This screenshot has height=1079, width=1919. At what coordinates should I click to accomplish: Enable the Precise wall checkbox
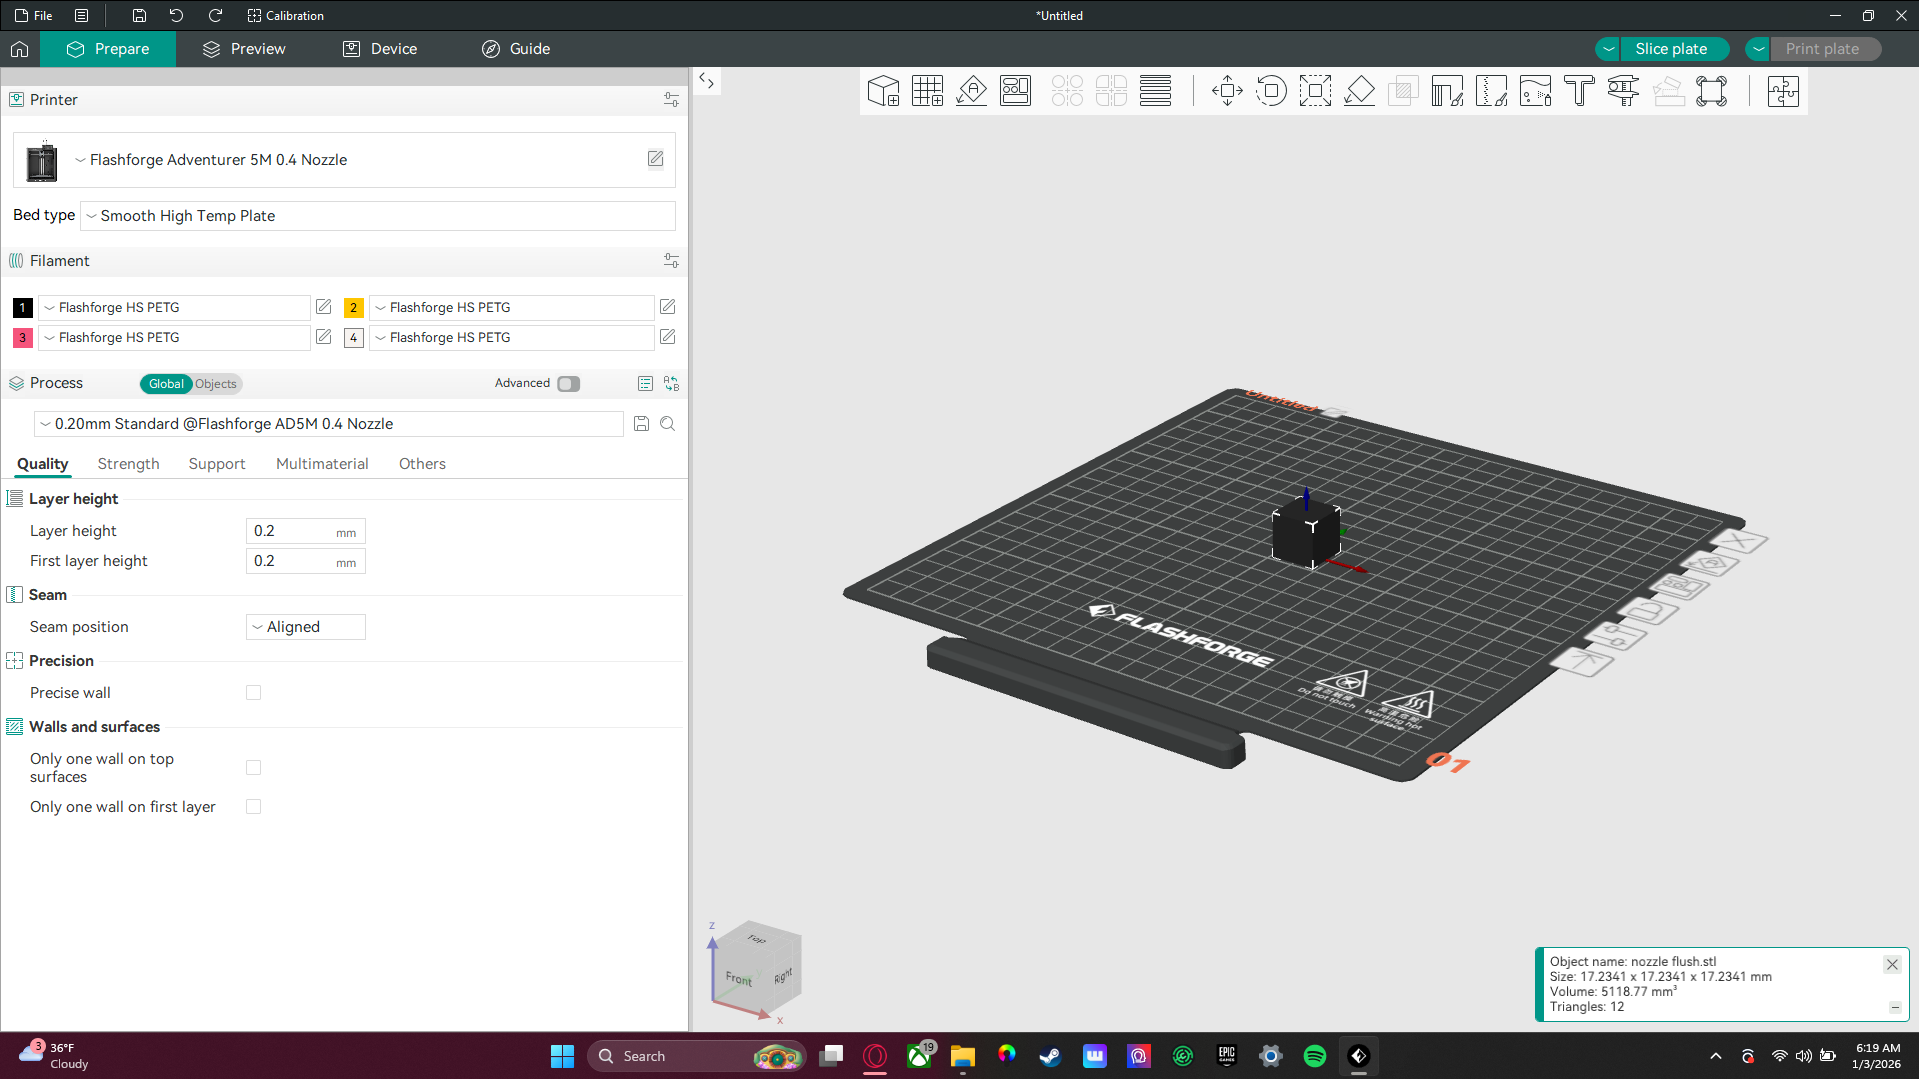[x=253, y=693]
